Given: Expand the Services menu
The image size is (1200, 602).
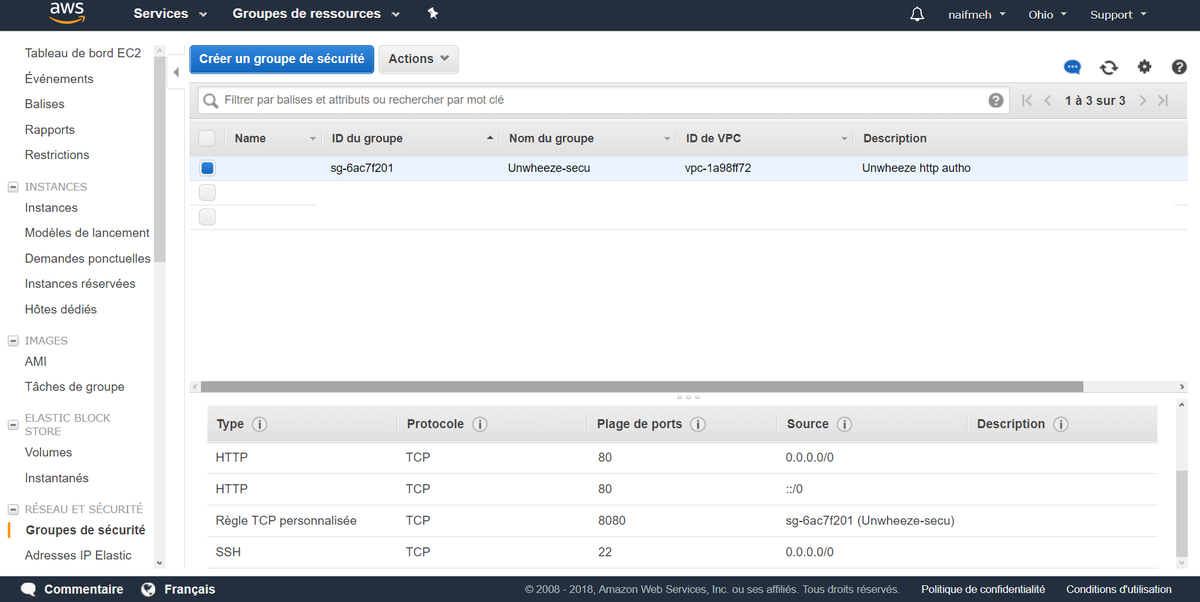Looking at the screenshot, I should [170, 14].
